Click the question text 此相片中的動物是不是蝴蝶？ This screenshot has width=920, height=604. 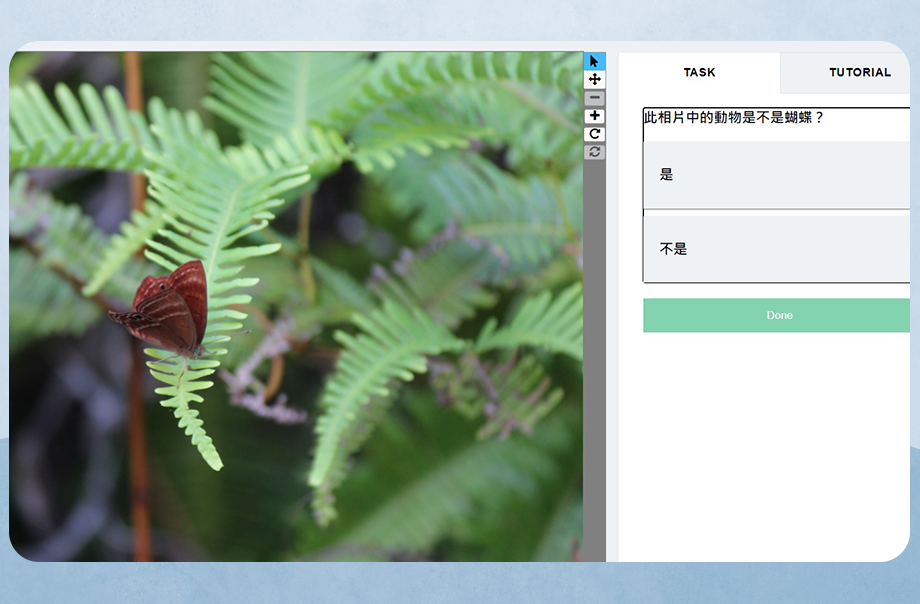point(733,118)
